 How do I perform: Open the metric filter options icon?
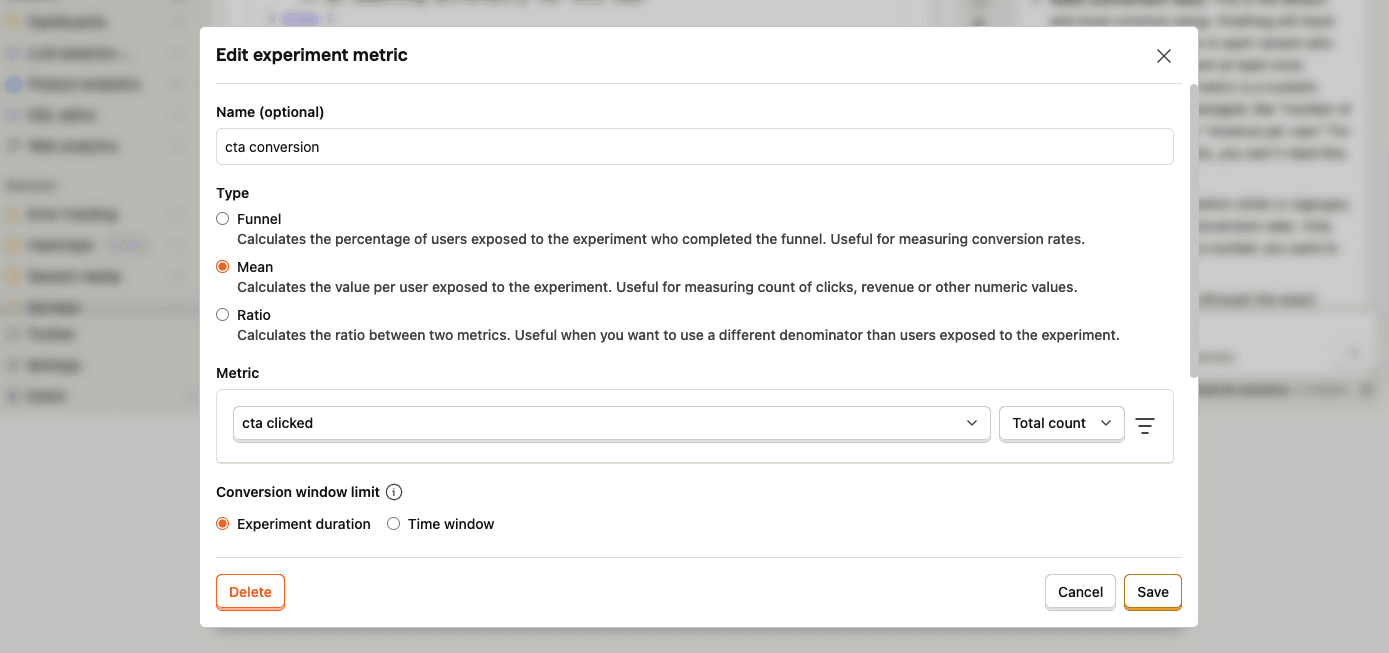click(1145, 425)
